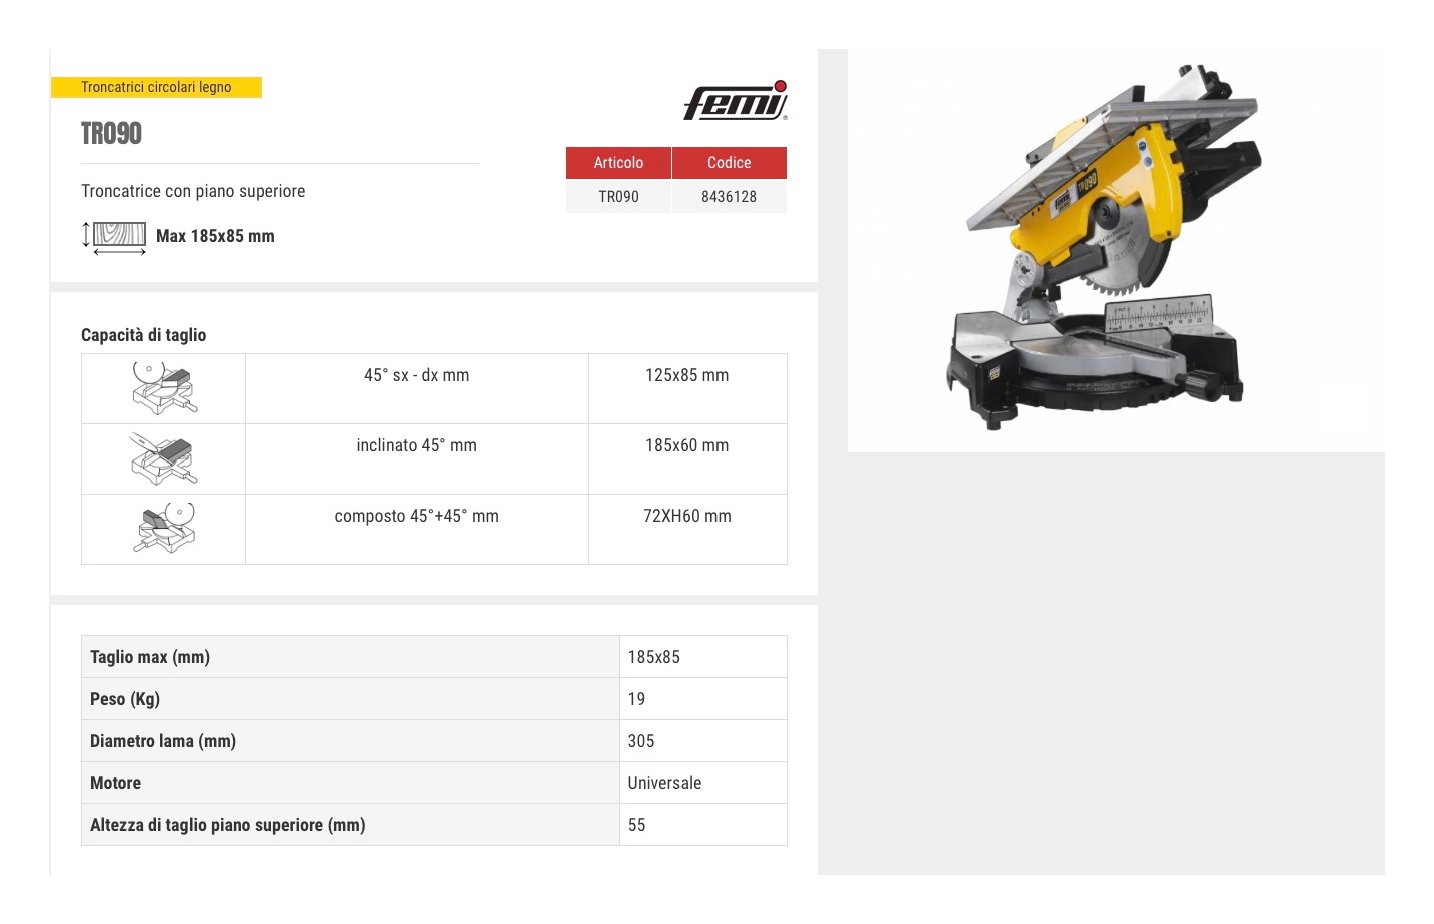This screenshot has height=924, width=1434.
Task: Click the Troncatrici circolari legno category label
Action: point(156,87)
